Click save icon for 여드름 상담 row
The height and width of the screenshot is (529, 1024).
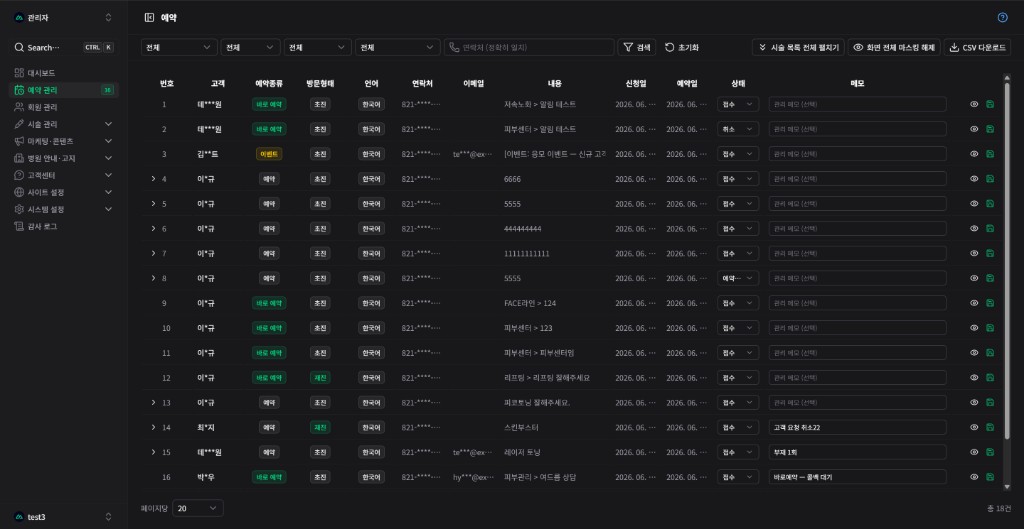click(x=990, y=477)
